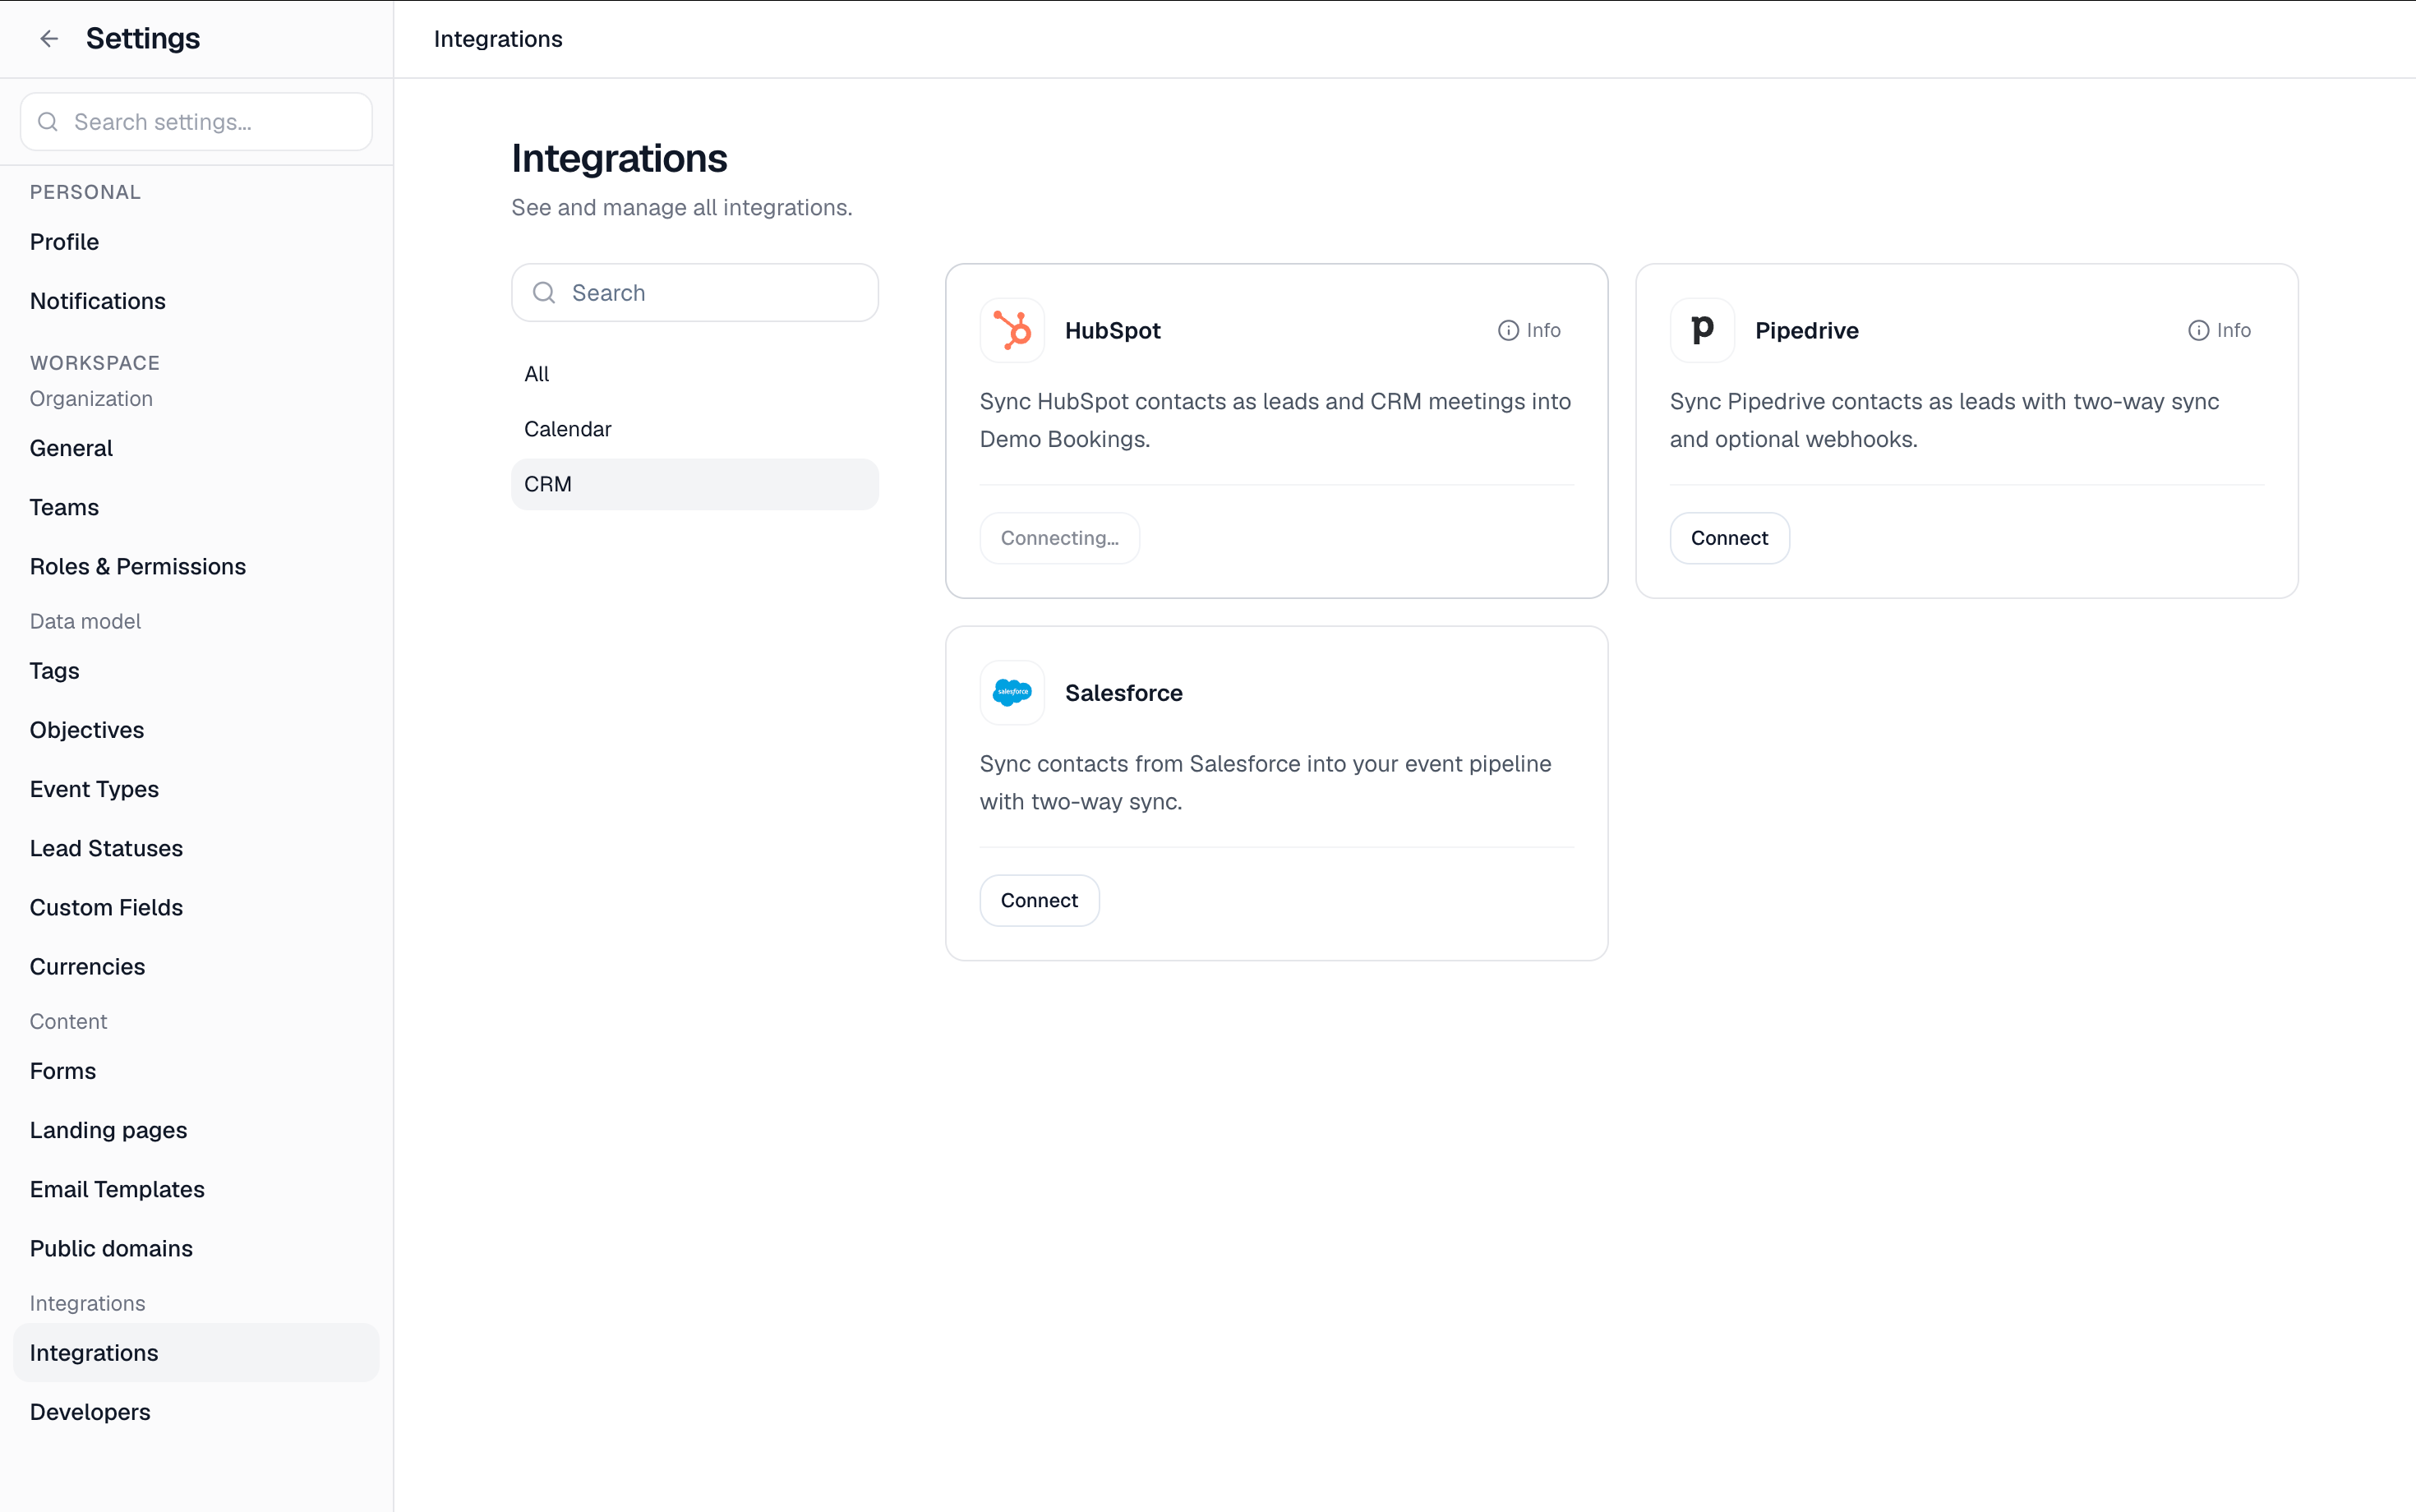The image size is (2416, 1512).
Task: Open the Tags settings
Action: coord(196,671)
